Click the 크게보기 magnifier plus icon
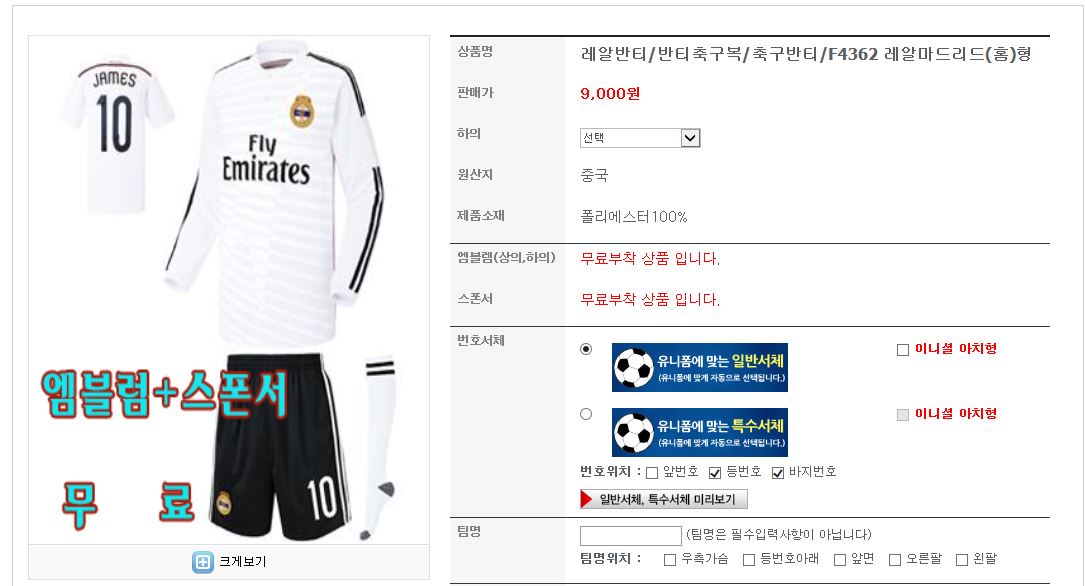 coord(203,562)
